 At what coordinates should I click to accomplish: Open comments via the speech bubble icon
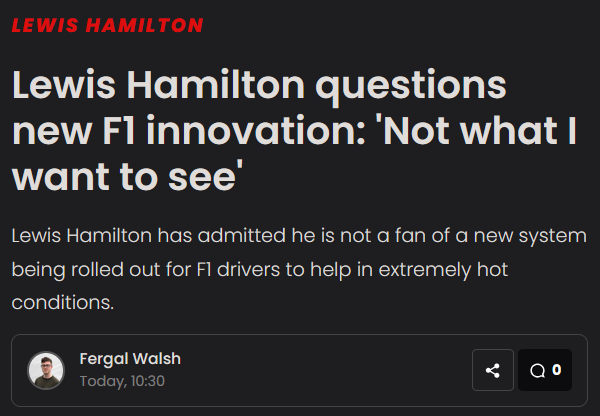(x=537, y=371)
